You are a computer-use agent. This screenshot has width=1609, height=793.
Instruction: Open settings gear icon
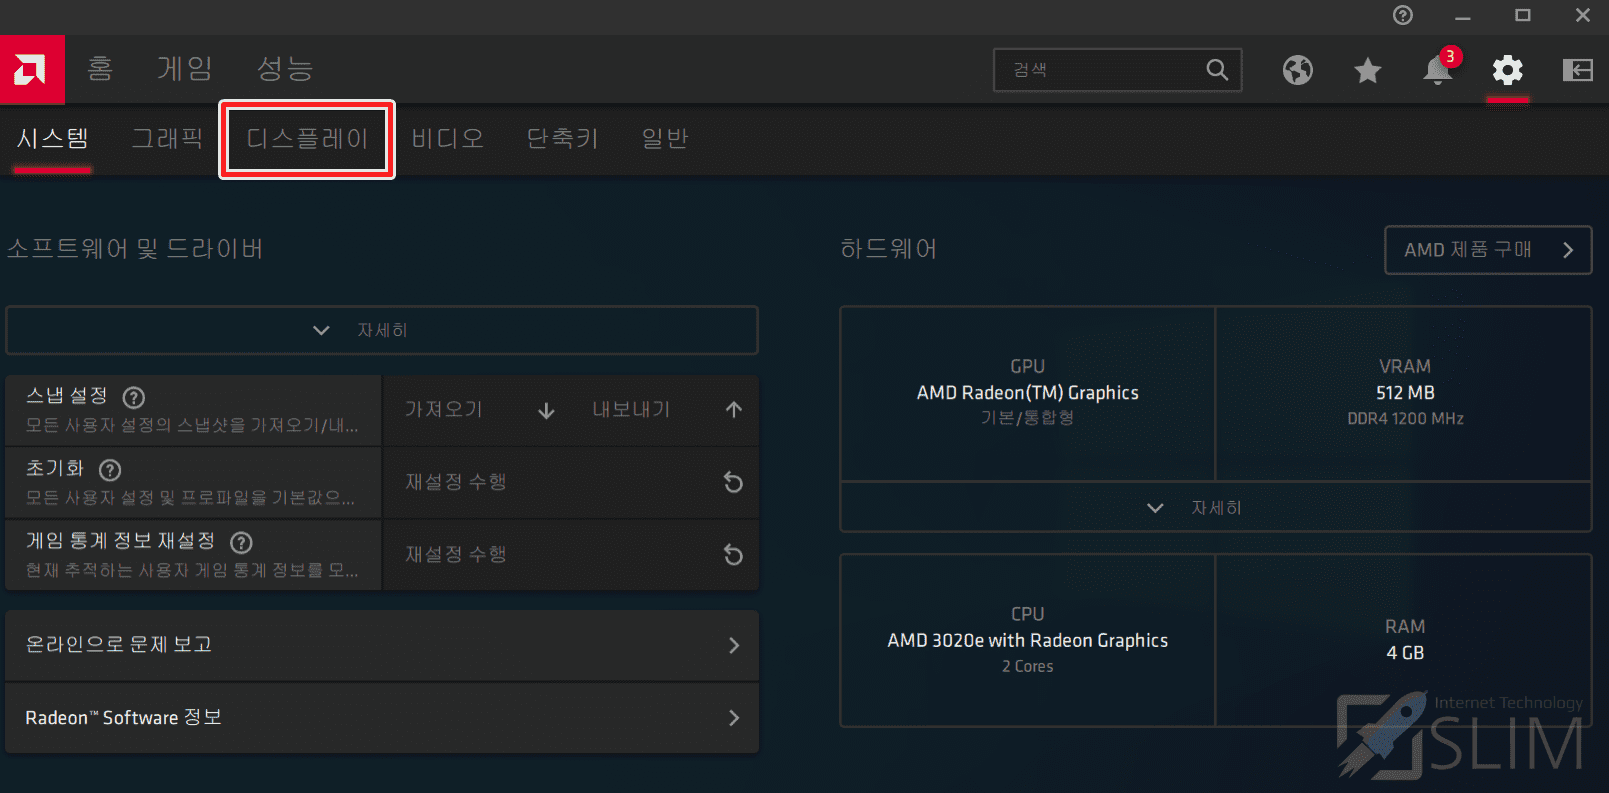pos(1507,70)
